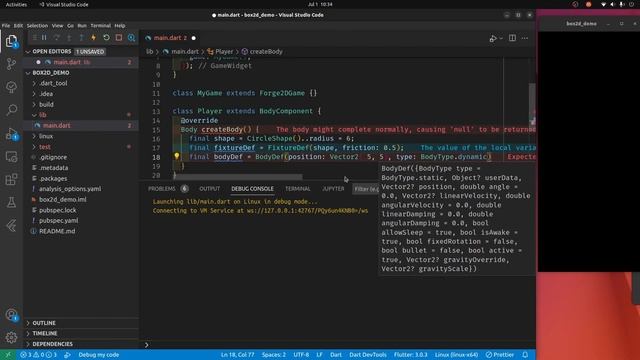Screen dimensions: 640x360
Task: Click the lightbulb quick fix icon
Action: tap(176, 156)
